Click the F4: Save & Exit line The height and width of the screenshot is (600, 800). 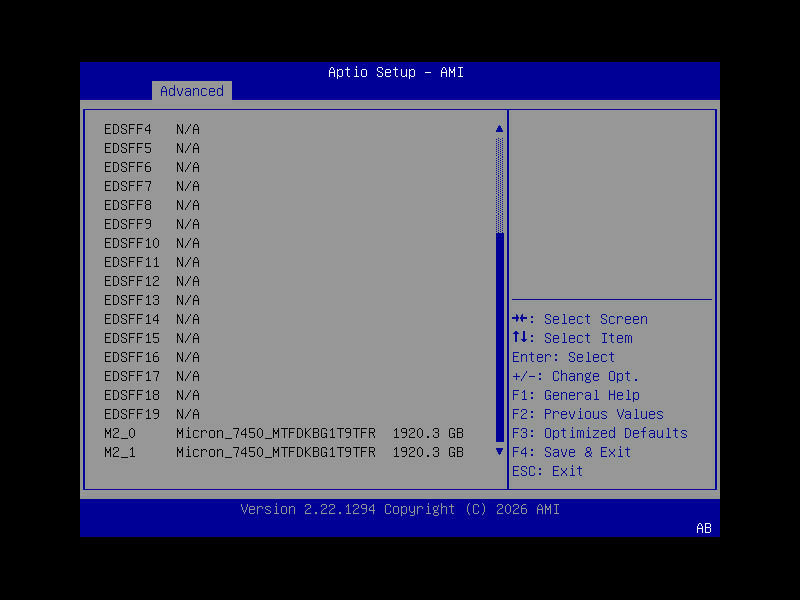571,452
